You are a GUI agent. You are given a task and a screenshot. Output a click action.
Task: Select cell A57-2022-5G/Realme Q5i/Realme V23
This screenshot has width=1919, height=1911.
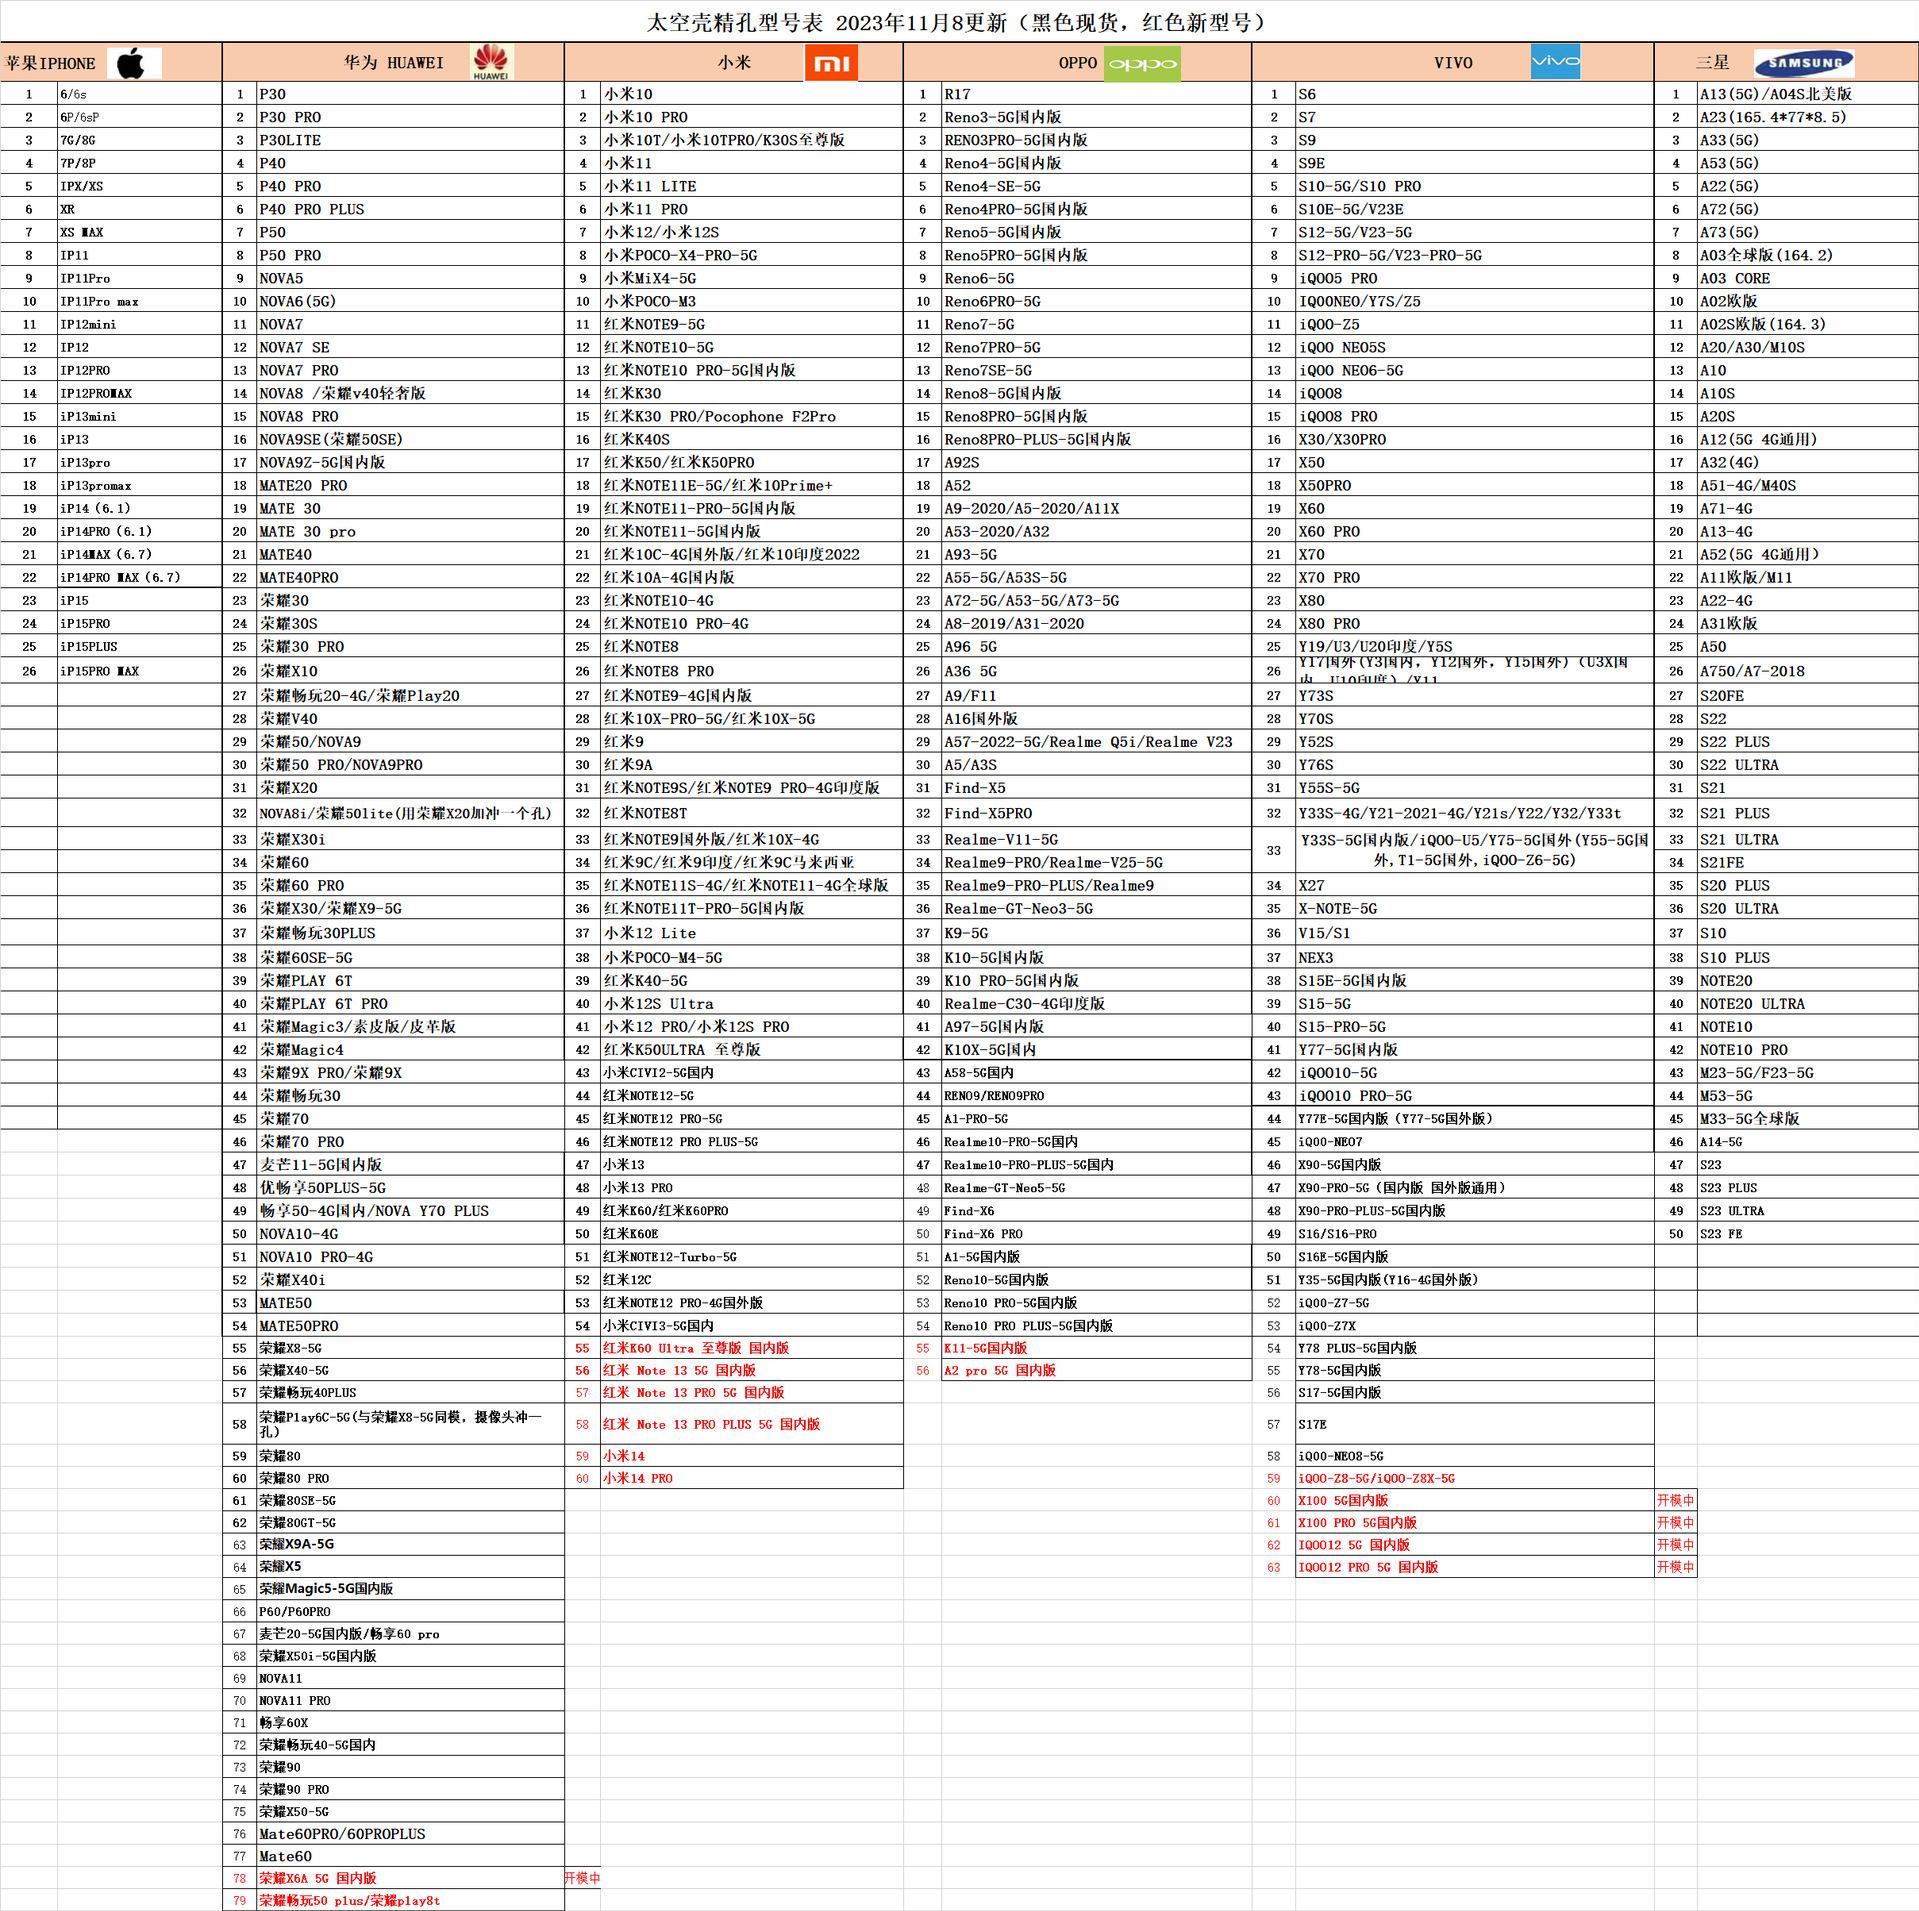pyautogui.click(x=1096, y=742)
